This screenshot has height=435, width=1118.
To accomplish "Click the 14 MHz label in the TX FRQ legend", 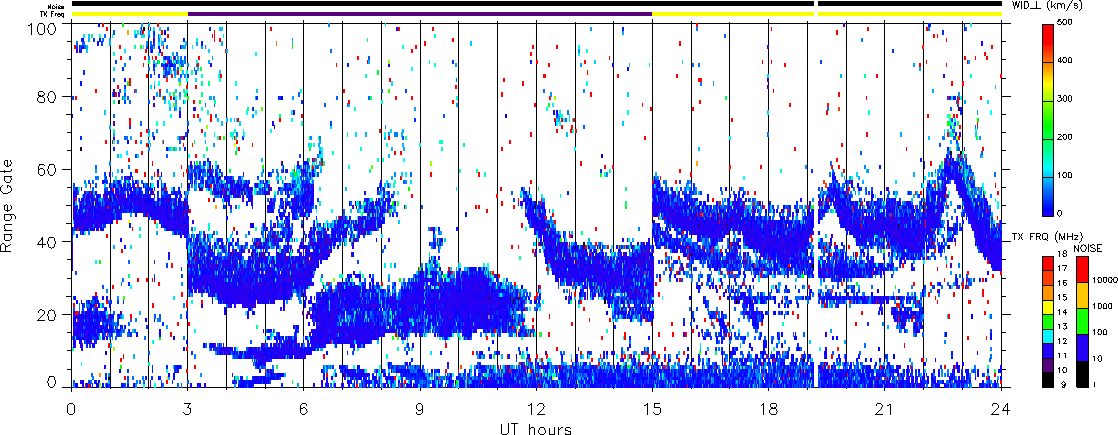I will pos(1063,312).
